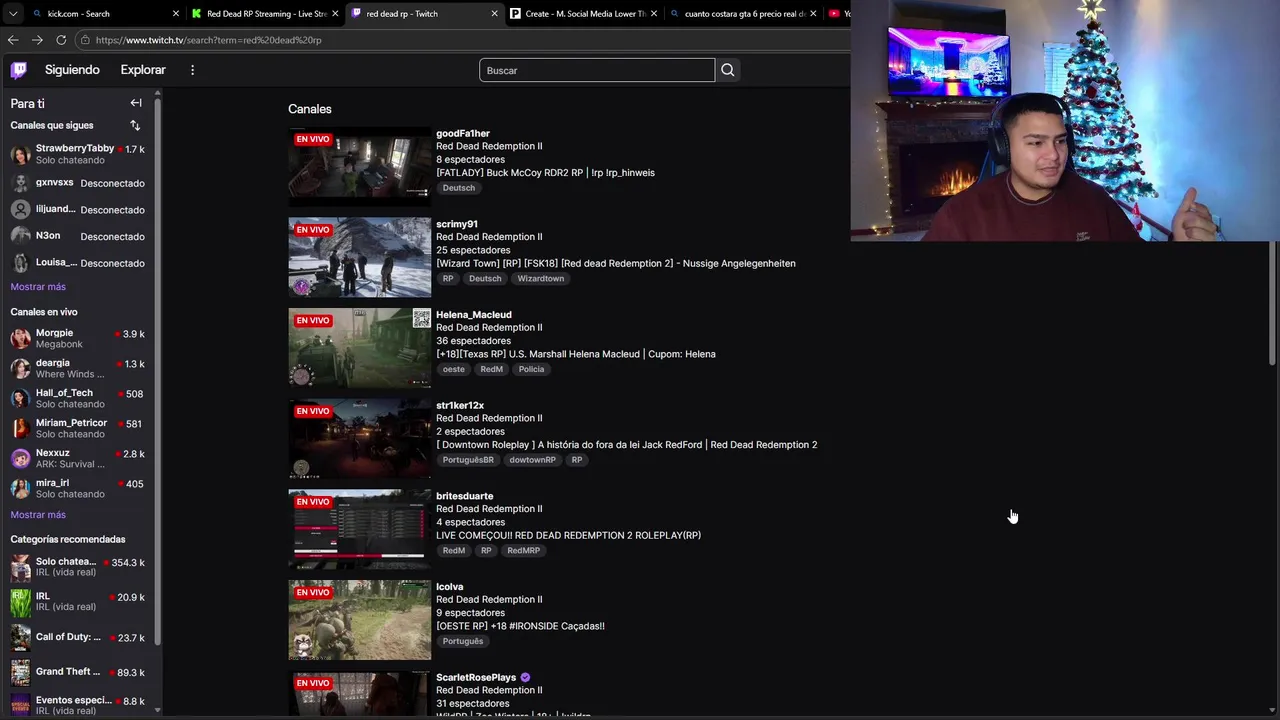Open the three-dot more options menu

[x=192, y=70]
